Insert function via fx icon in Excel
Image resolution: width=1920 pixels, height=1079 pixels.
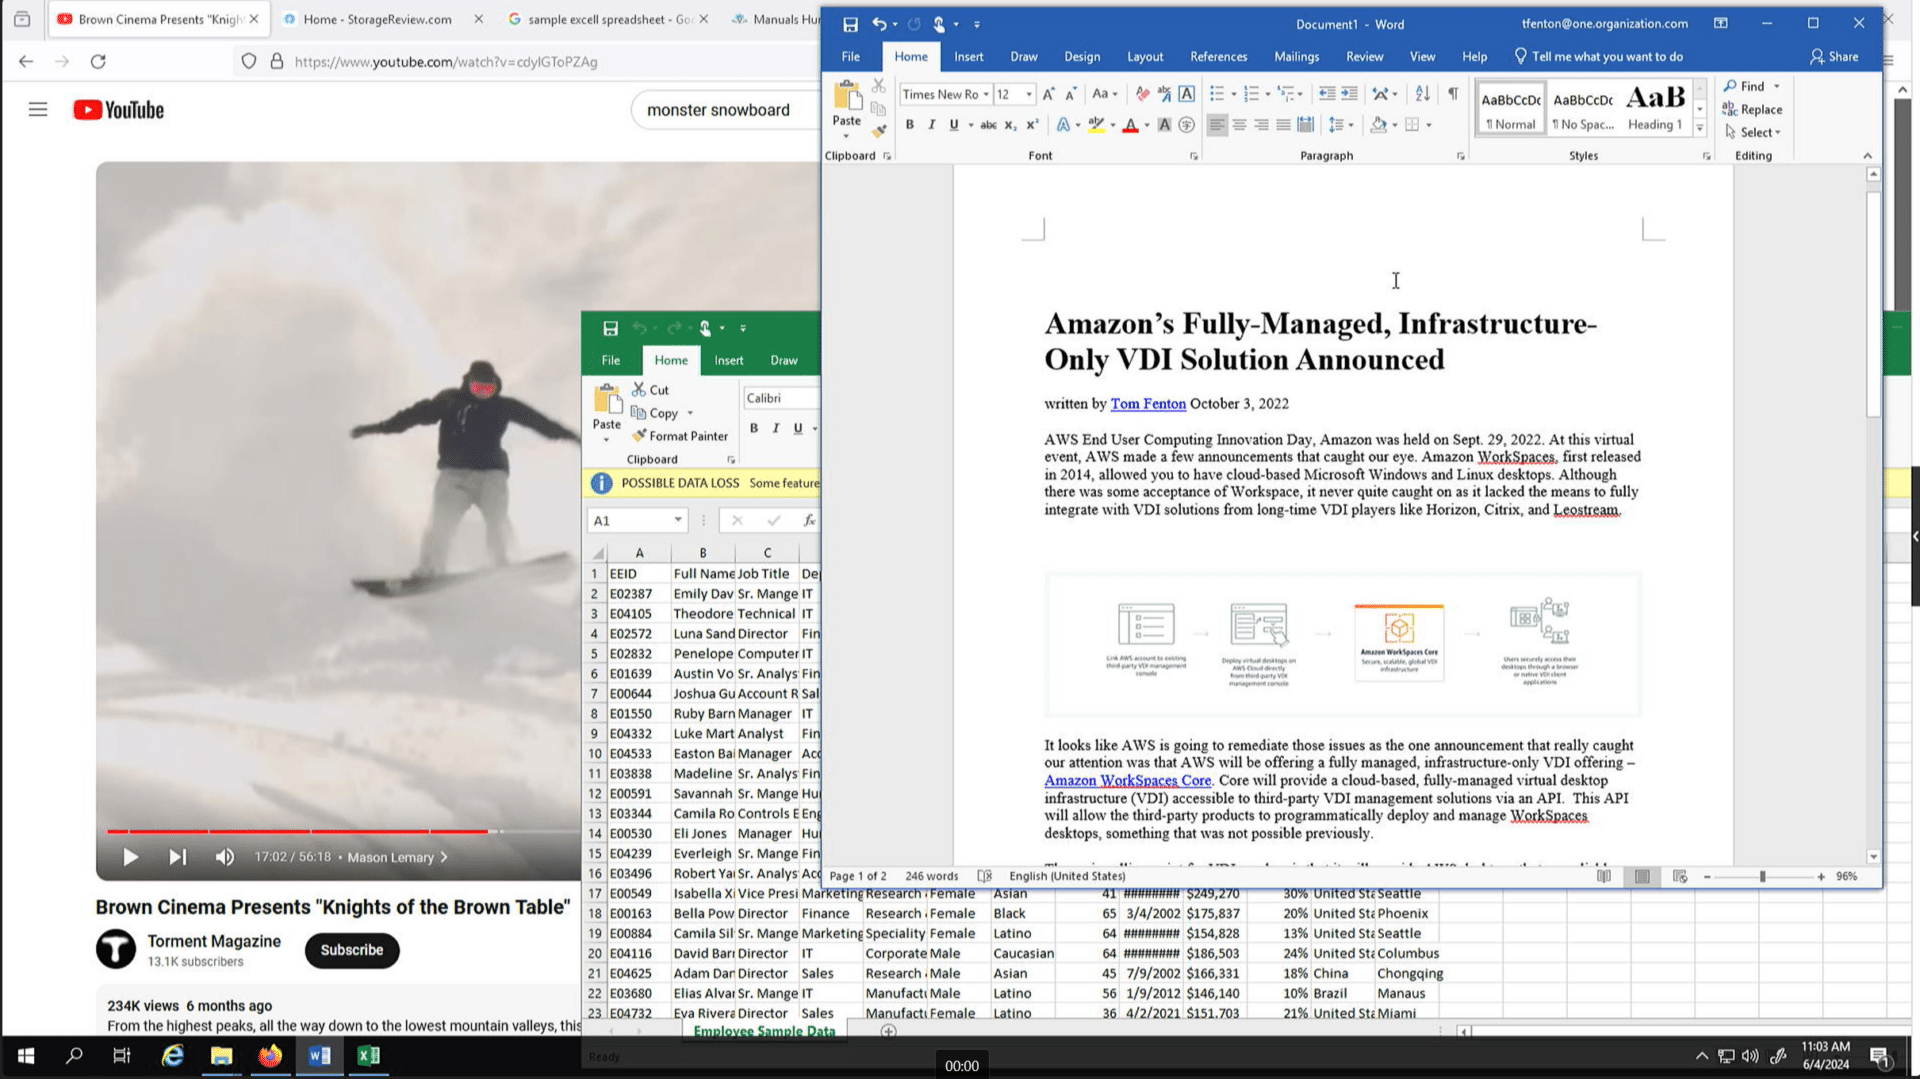(x=809, y=520)
